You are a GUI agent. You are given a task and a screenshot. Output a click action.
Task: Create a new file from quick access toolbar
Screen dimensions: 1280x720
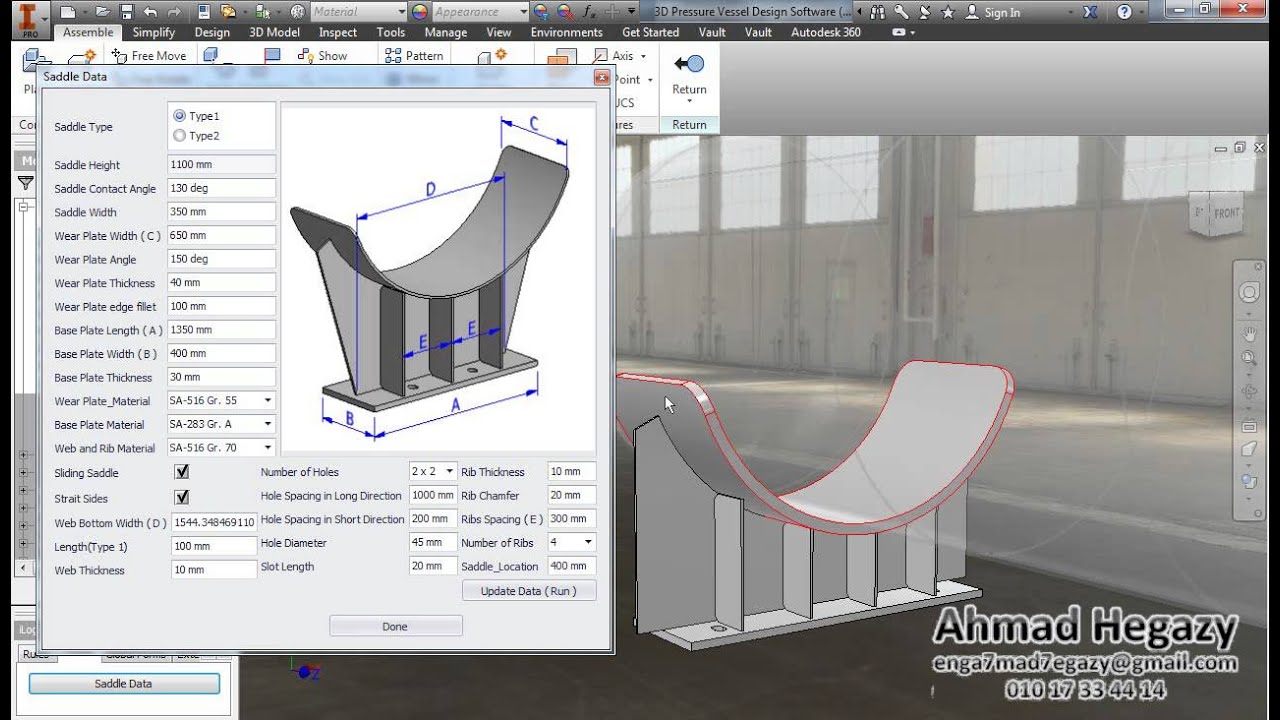(x=68, y=12)
